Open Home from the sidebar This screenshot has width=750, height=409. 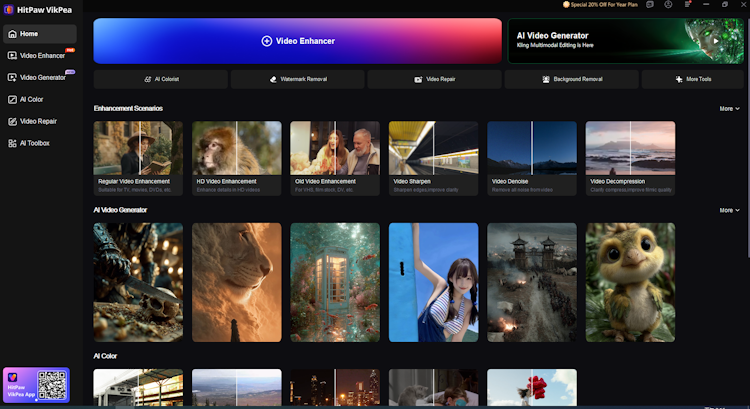pyautogui.click(x=40, y=34)
